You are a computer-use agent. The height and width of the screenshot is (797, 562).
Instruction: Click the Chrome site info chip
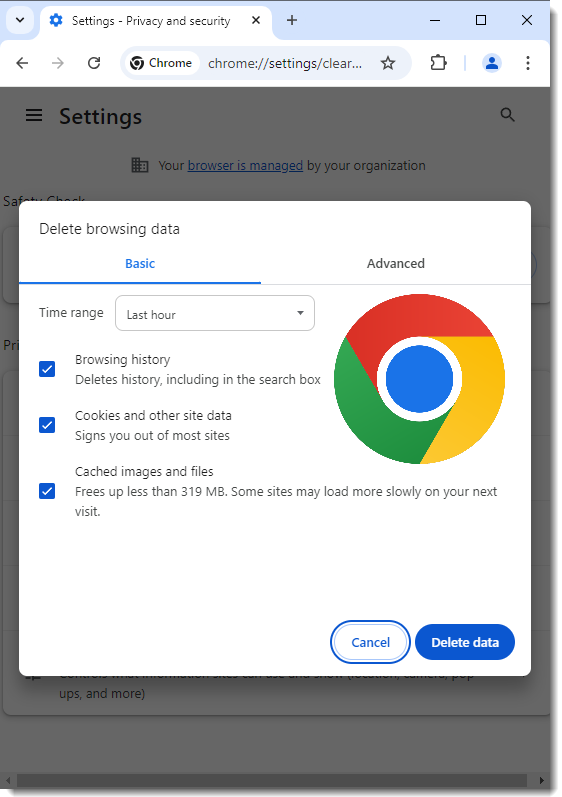162,63
